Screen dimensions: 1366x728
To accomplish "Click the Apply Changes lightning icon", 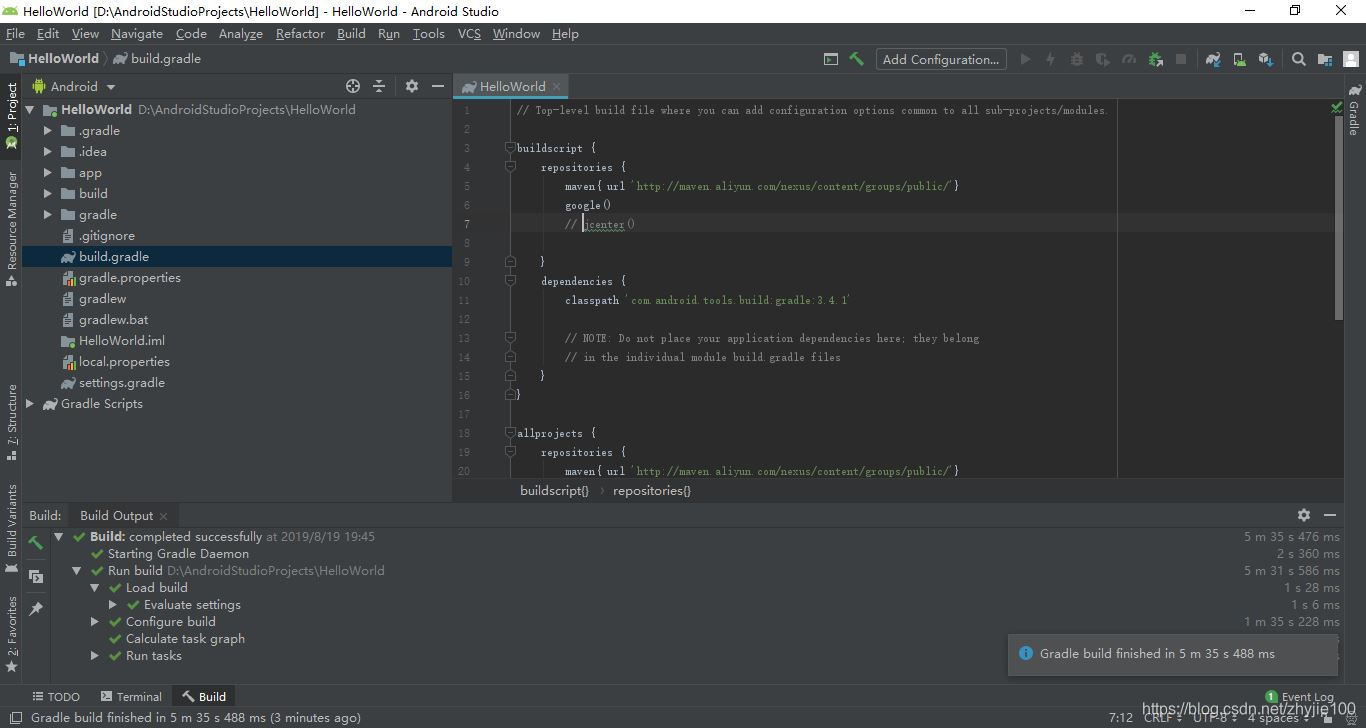I will click(1051, 59).
